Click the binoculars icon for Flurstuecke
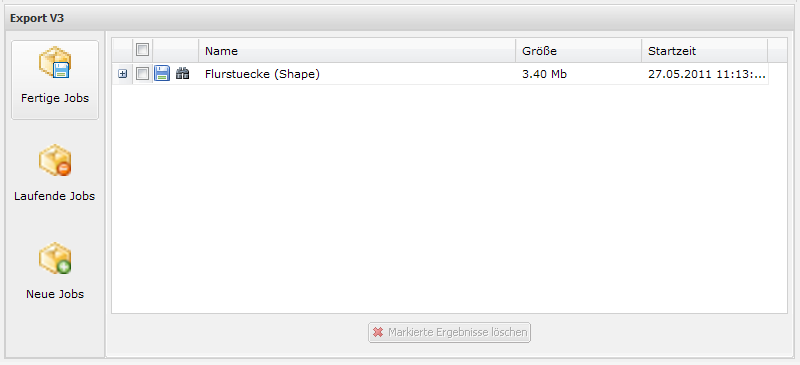Viewport: 800px width, 365px height. tap(182, 74)
